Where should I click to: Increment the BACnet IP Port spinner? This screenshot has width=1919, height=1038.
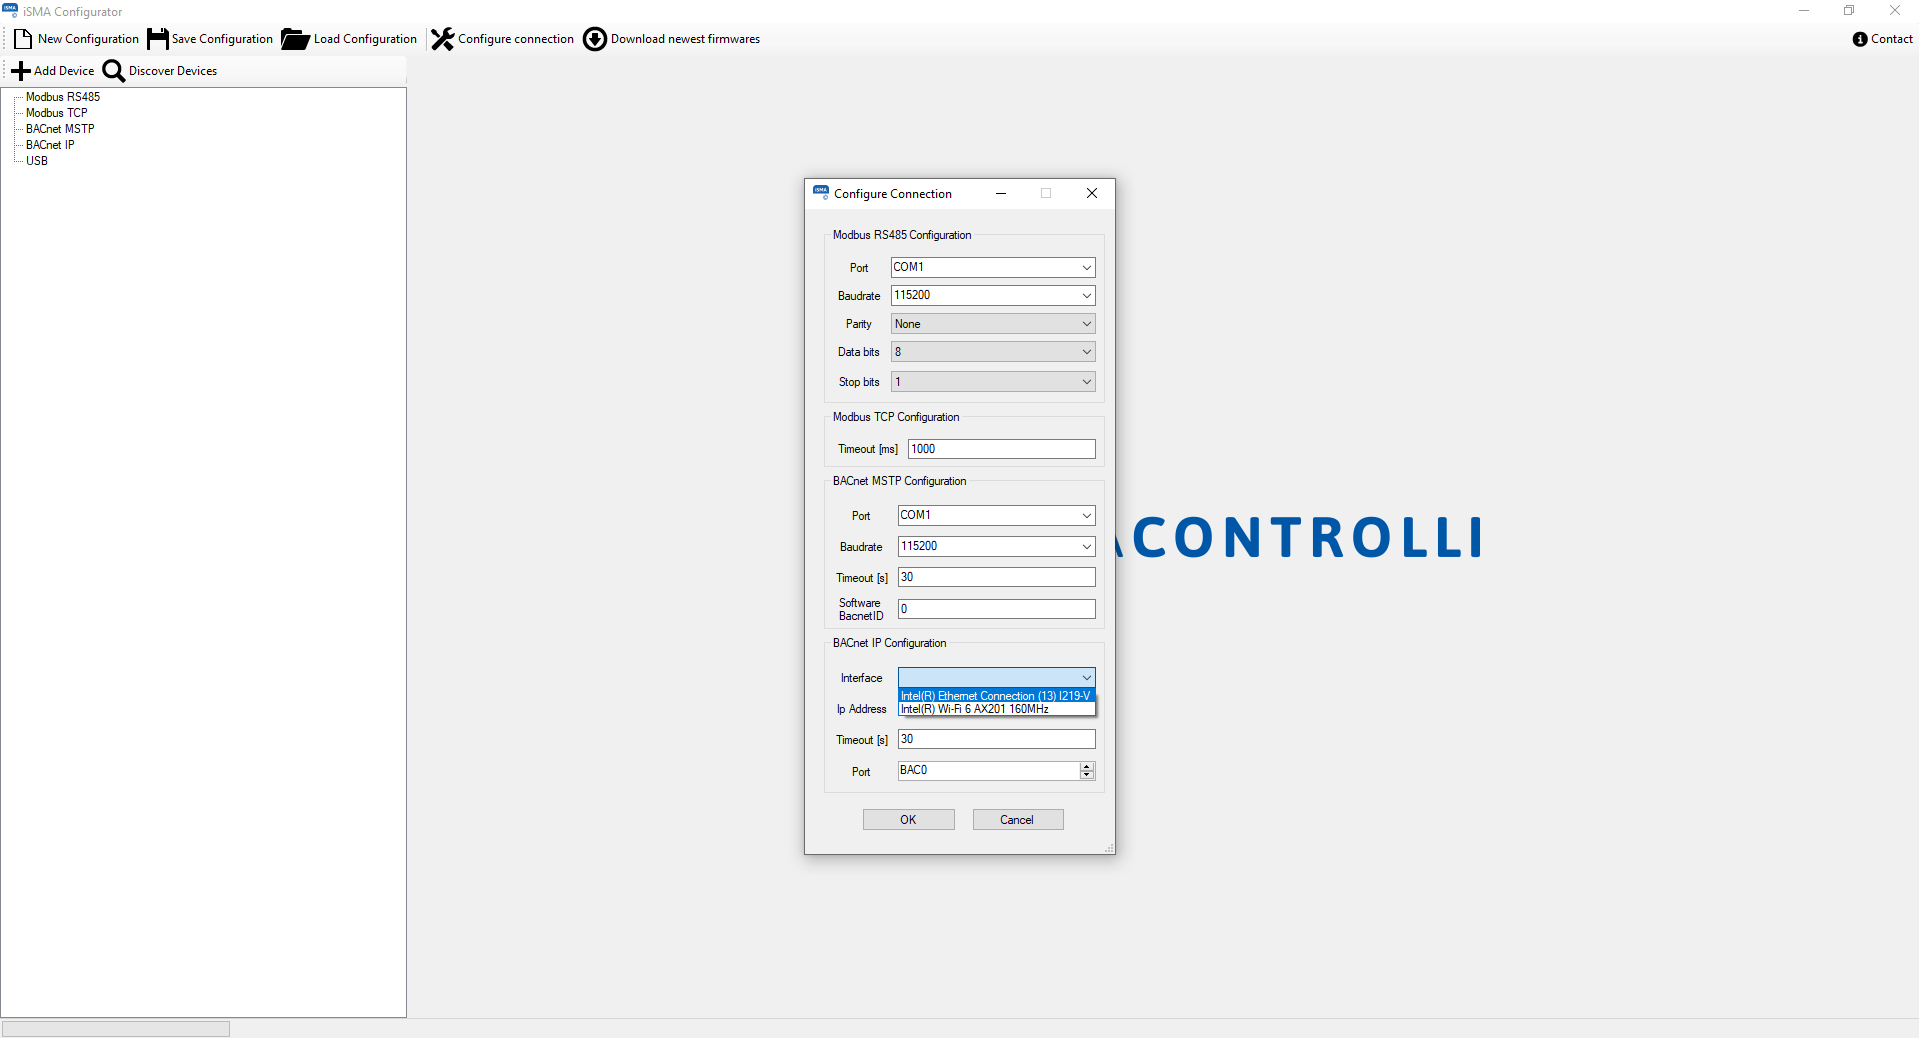pyautogui.click(x=1087, y=767)
